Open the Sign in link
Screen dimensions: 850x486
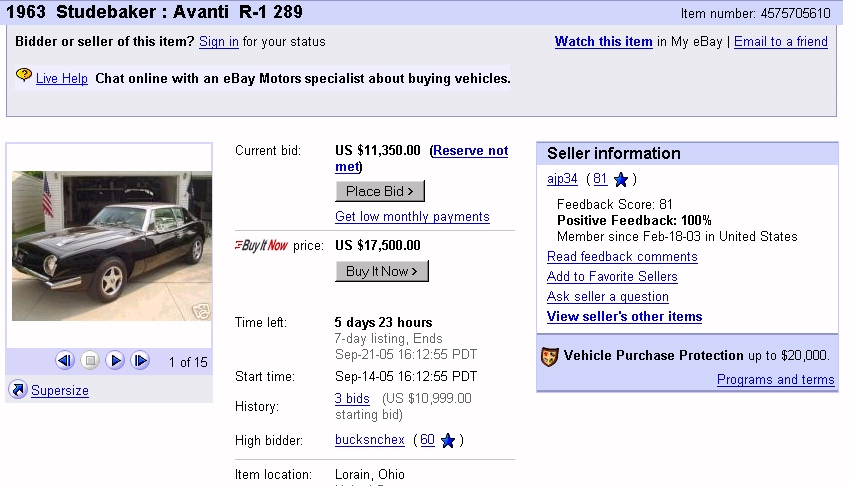(219, 42)
